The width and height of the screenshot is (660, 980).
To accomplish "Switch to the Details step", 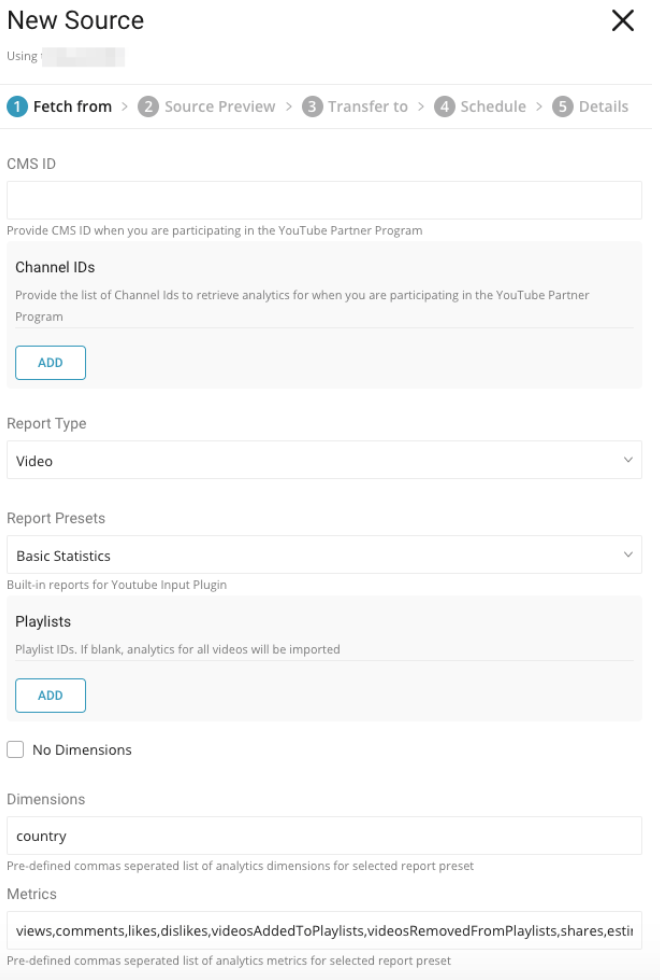I will click(603, 107).
